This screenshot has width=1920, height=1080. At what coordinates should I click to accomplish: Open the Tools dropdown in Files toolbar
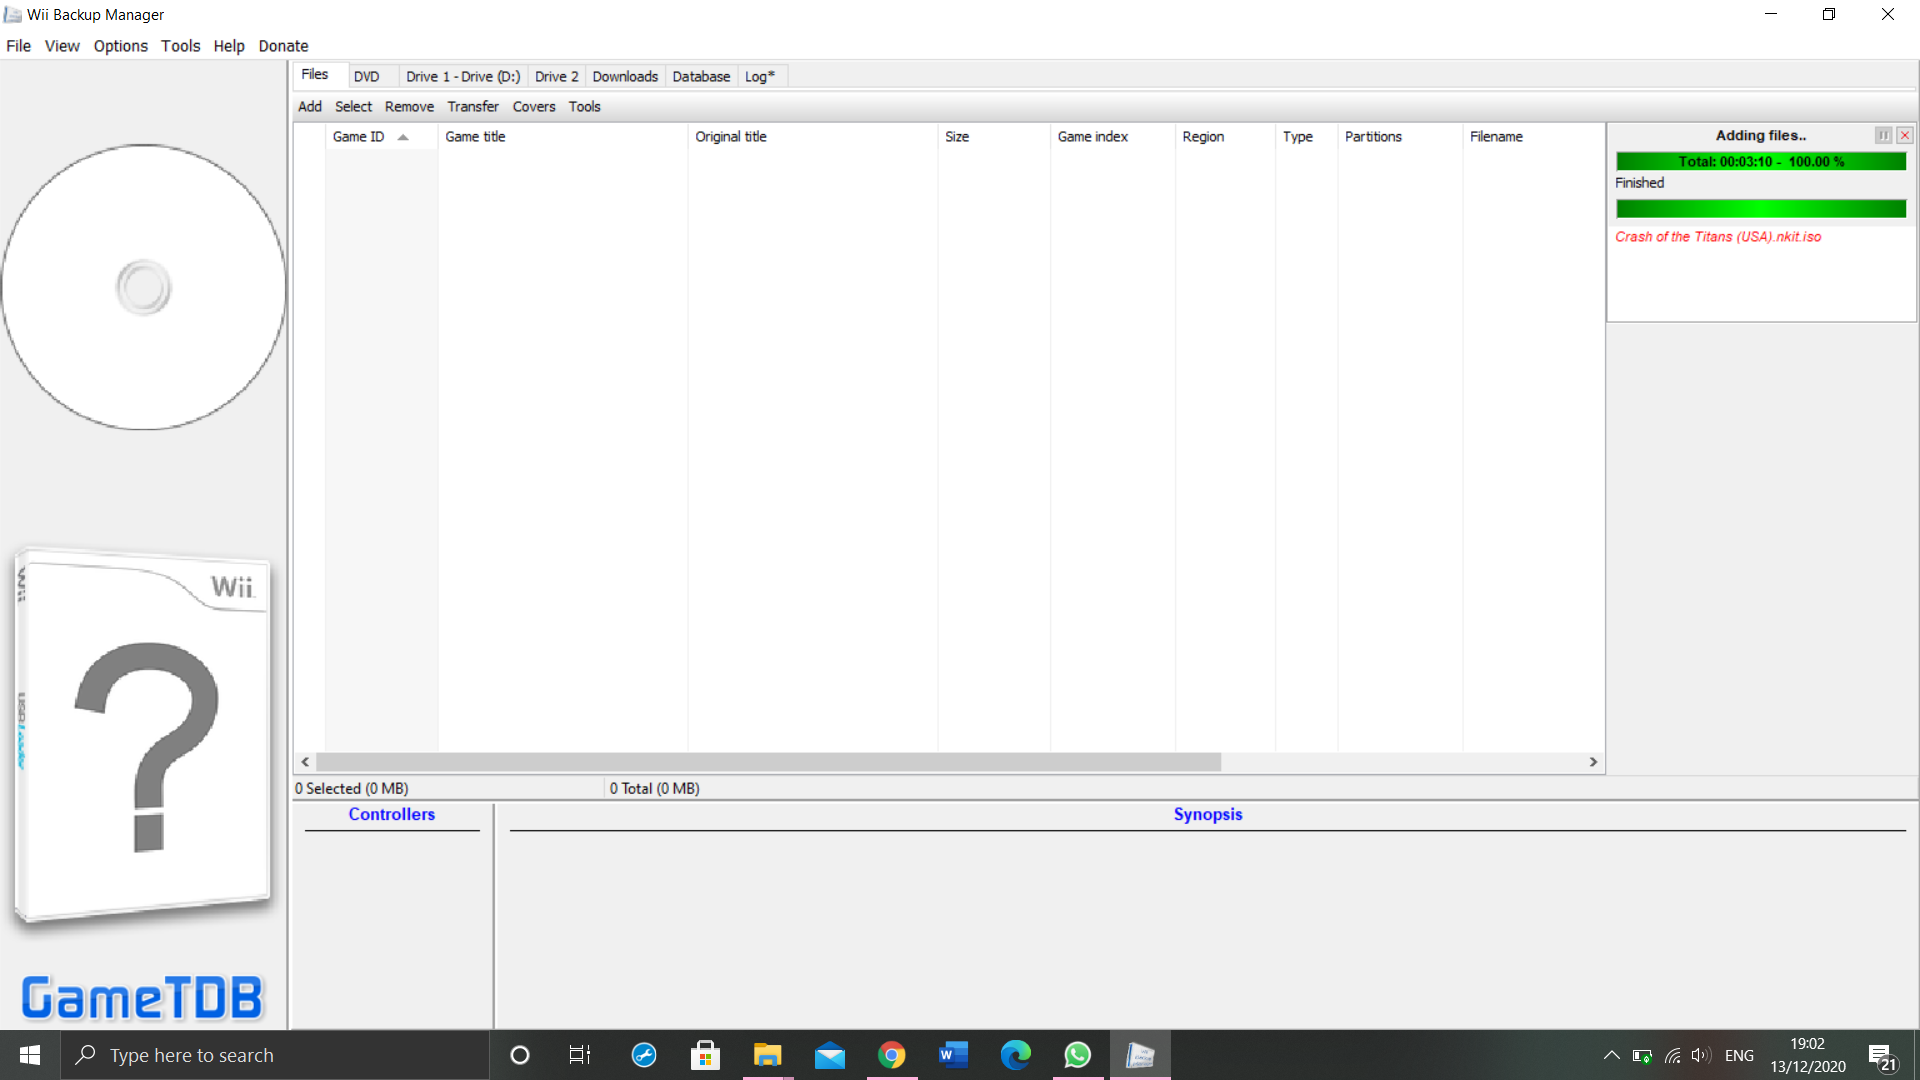(585, 107)
